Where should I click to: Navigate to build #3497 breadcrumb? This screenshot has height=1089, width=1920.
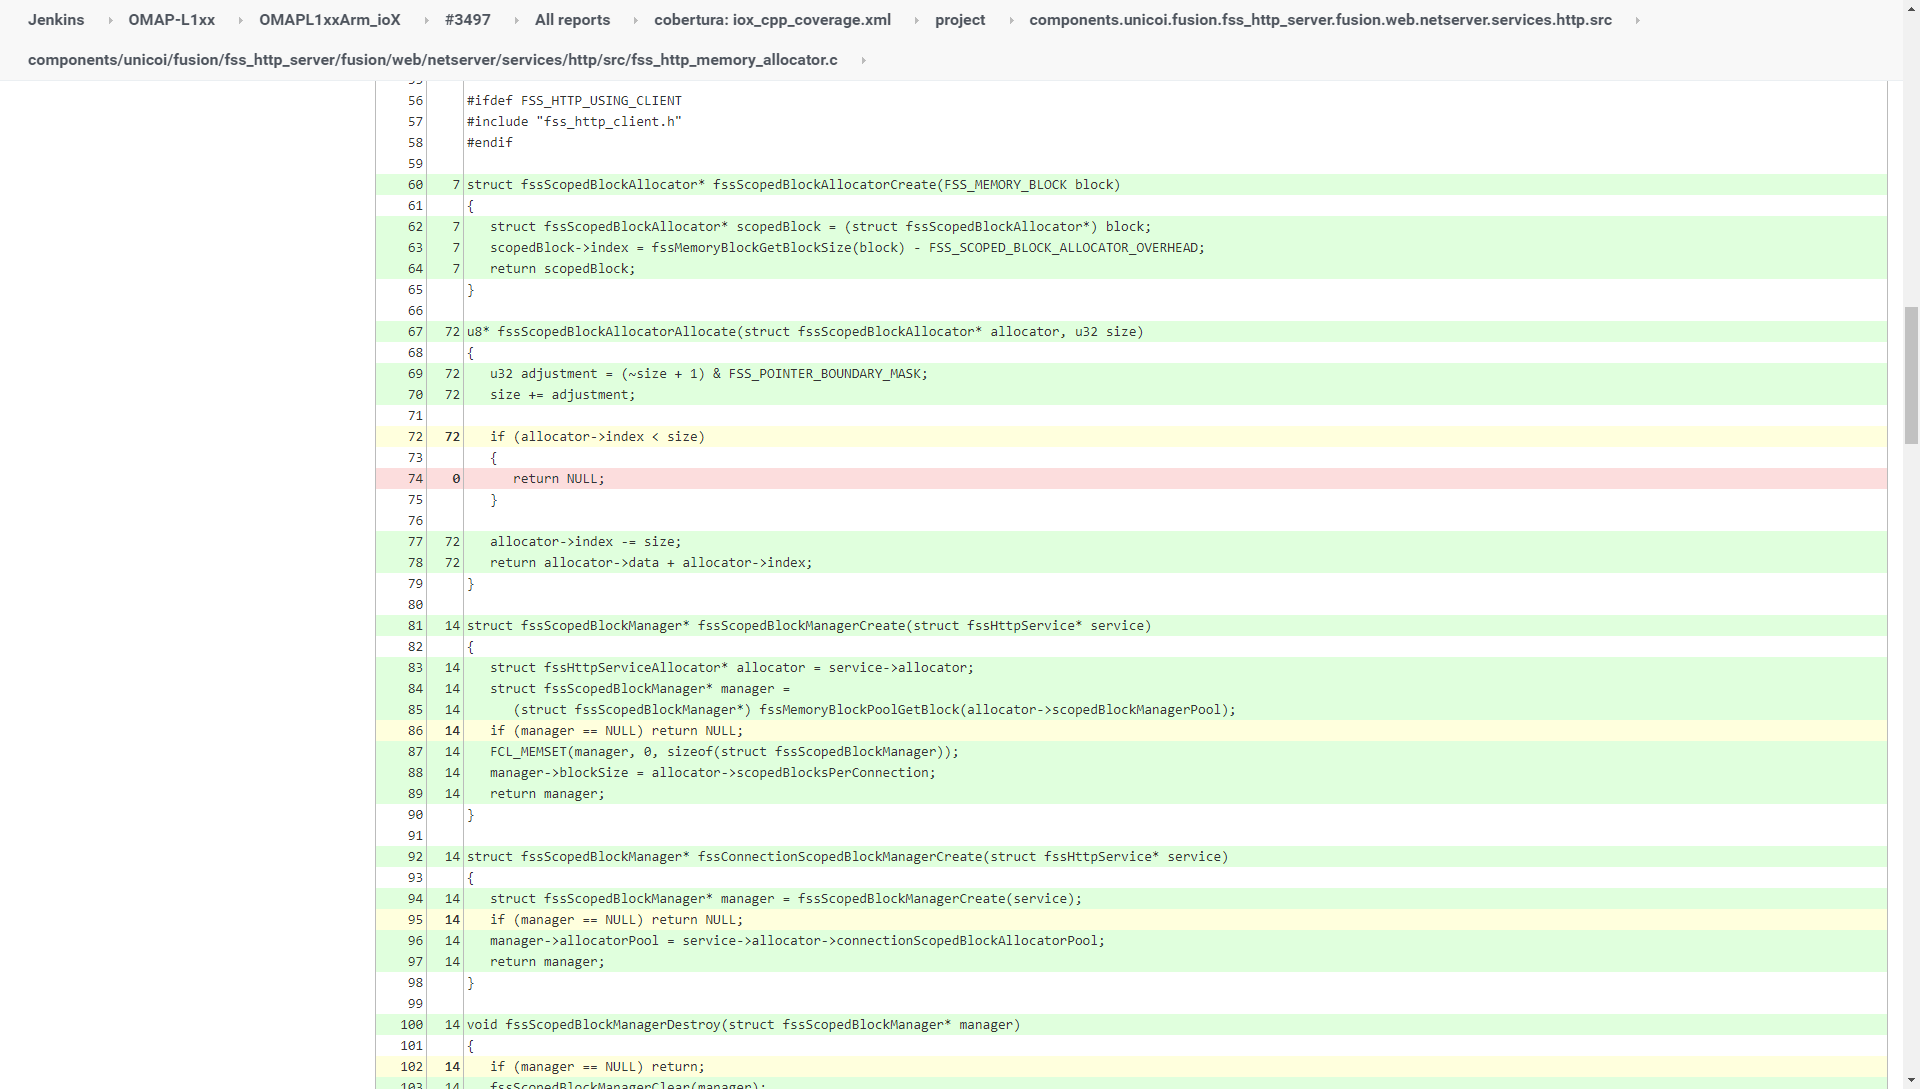click(x=467, y=20)
